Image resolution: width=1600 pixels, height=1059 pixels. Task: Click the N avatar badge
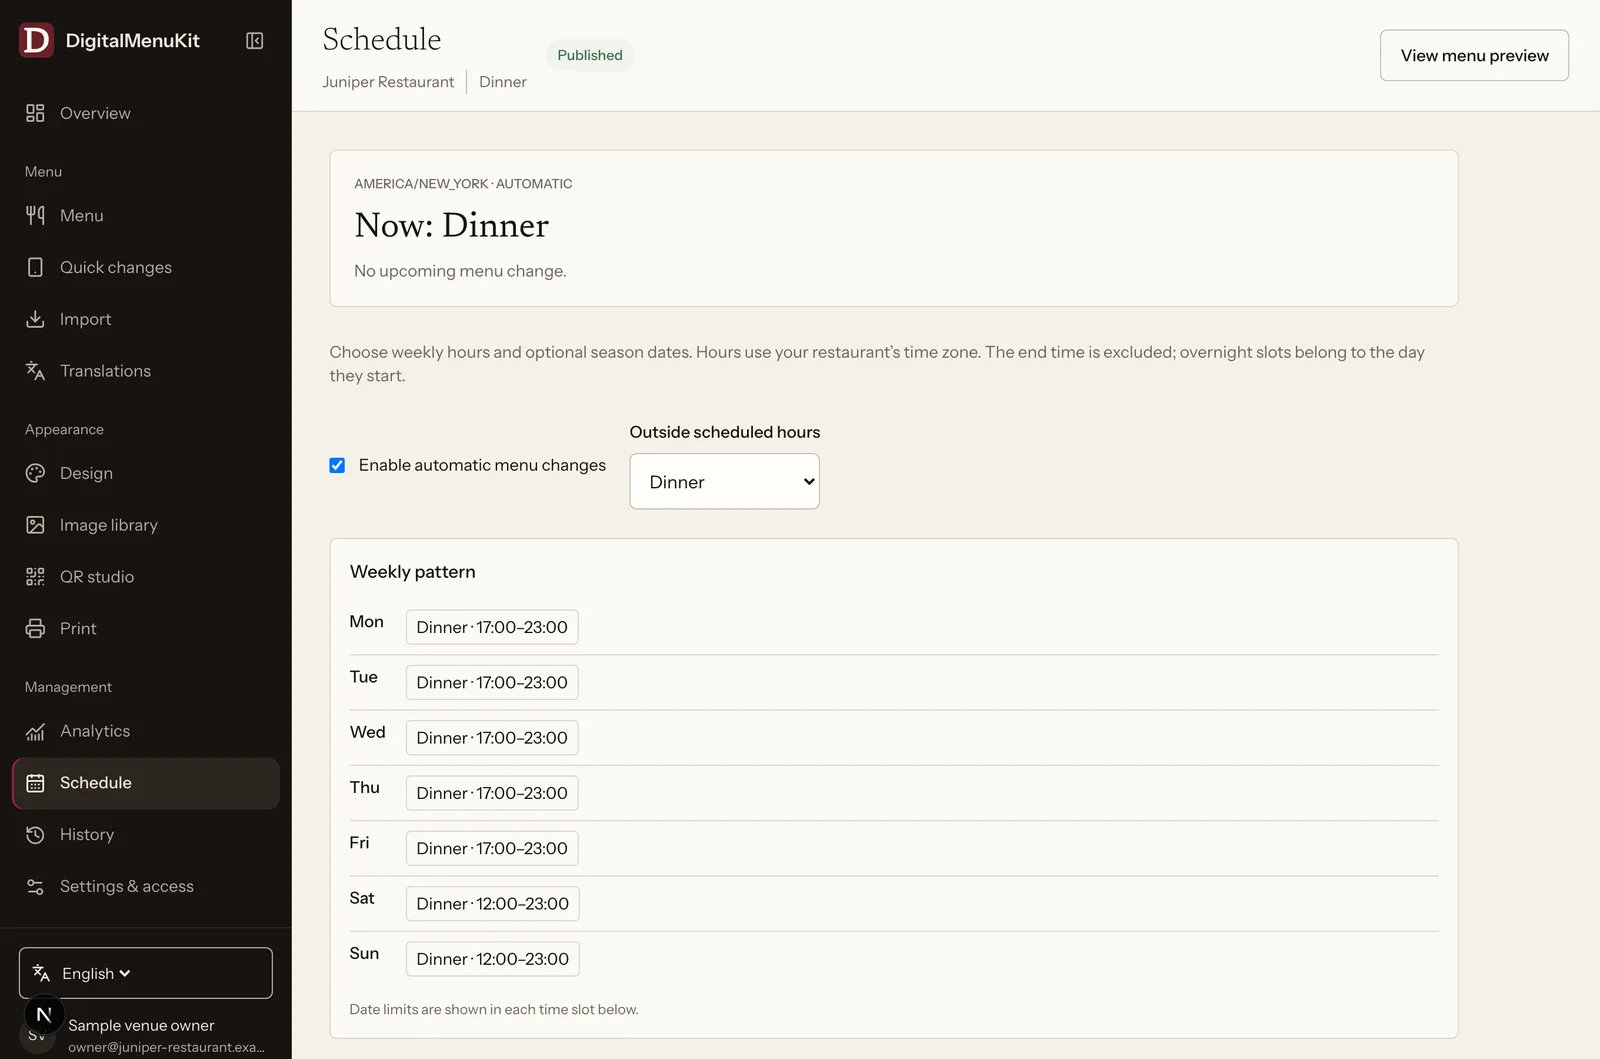44,1015
